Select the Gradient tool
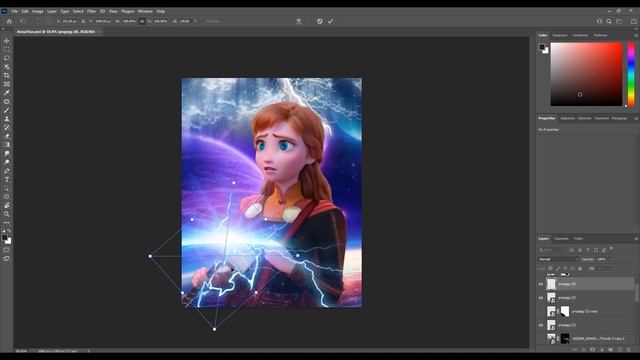 point(7,144)
